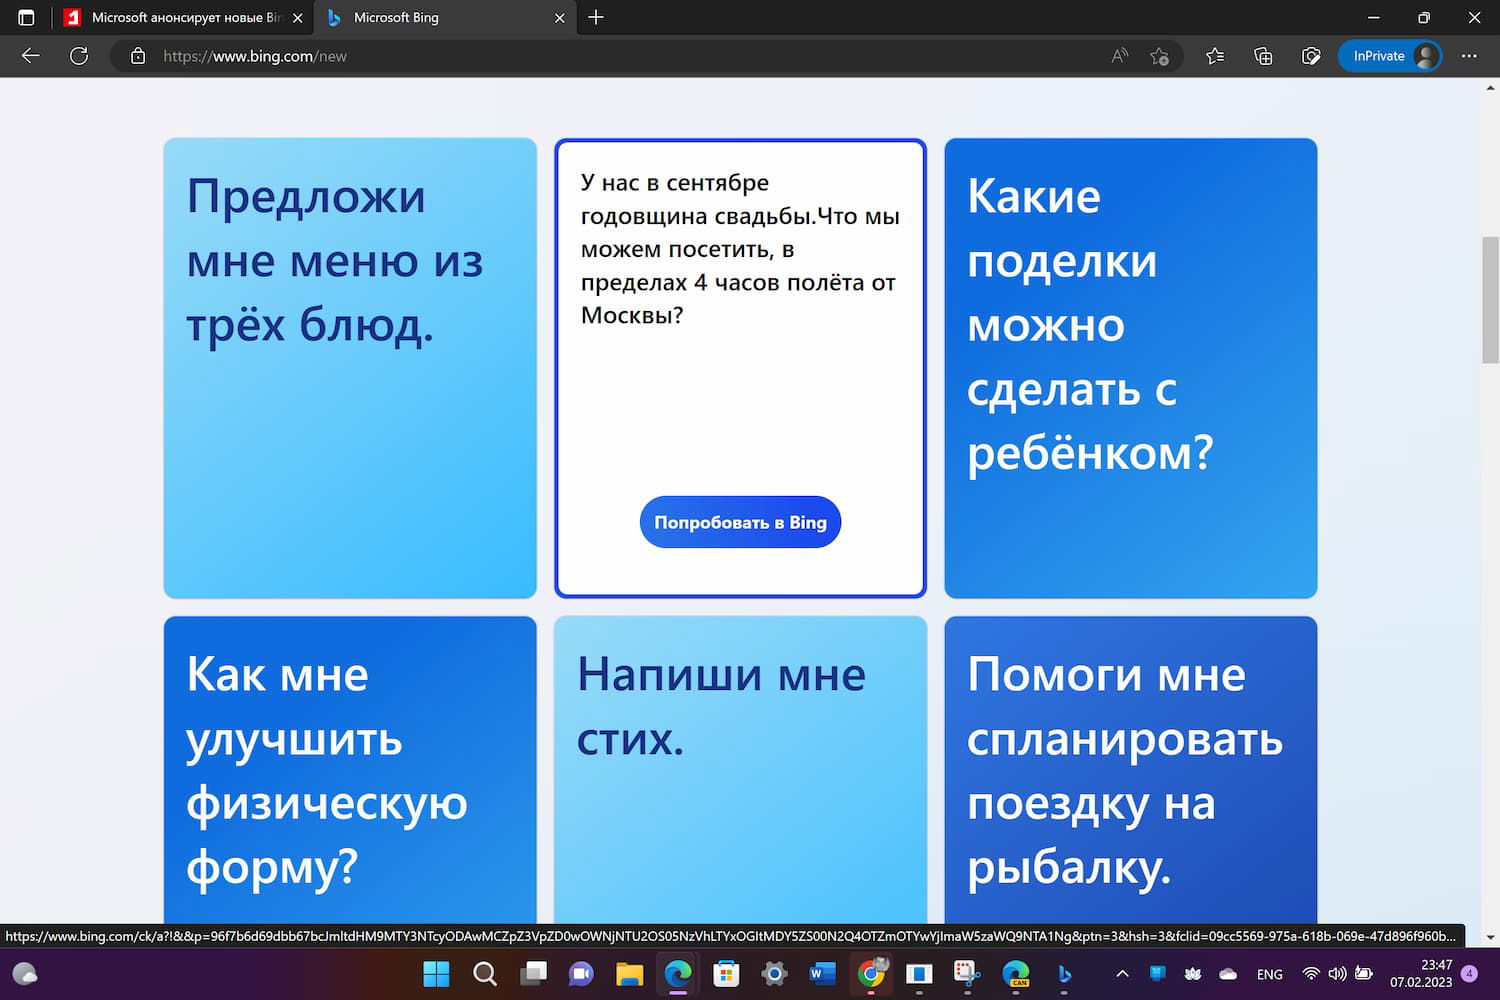Click the scrollbar down arrow
The height and width of the screenshot is (1000, 1500).
pyautogui.click(x=1490, y=938)
